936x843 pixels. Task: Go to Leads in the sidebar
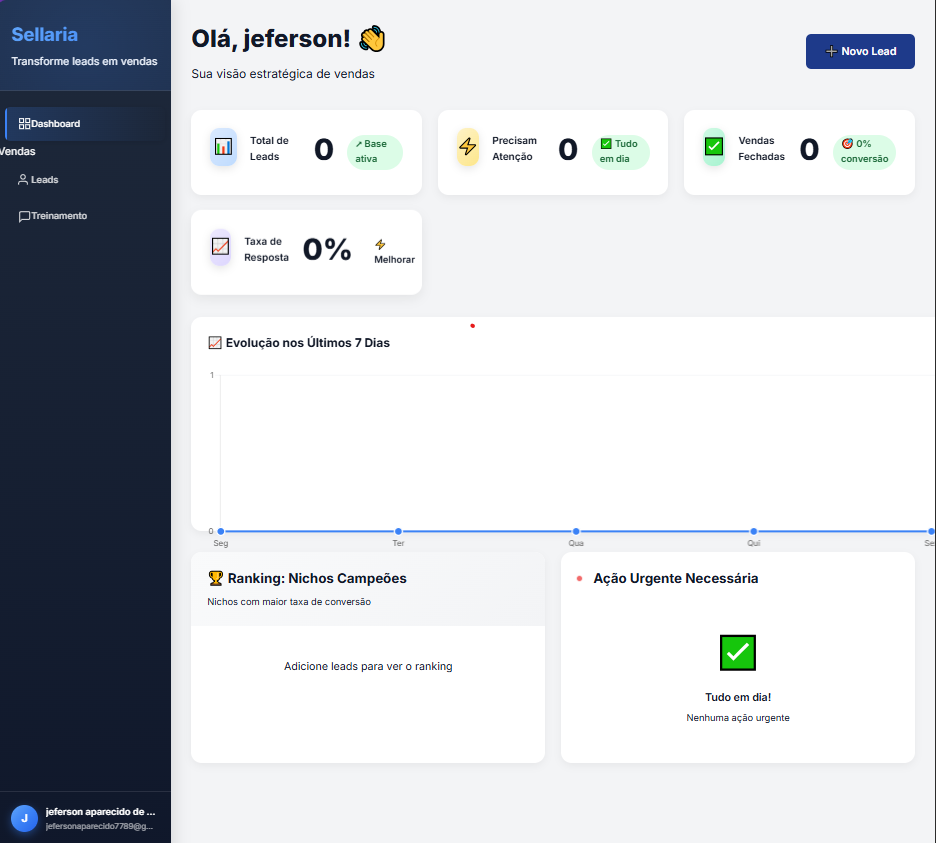44,180
